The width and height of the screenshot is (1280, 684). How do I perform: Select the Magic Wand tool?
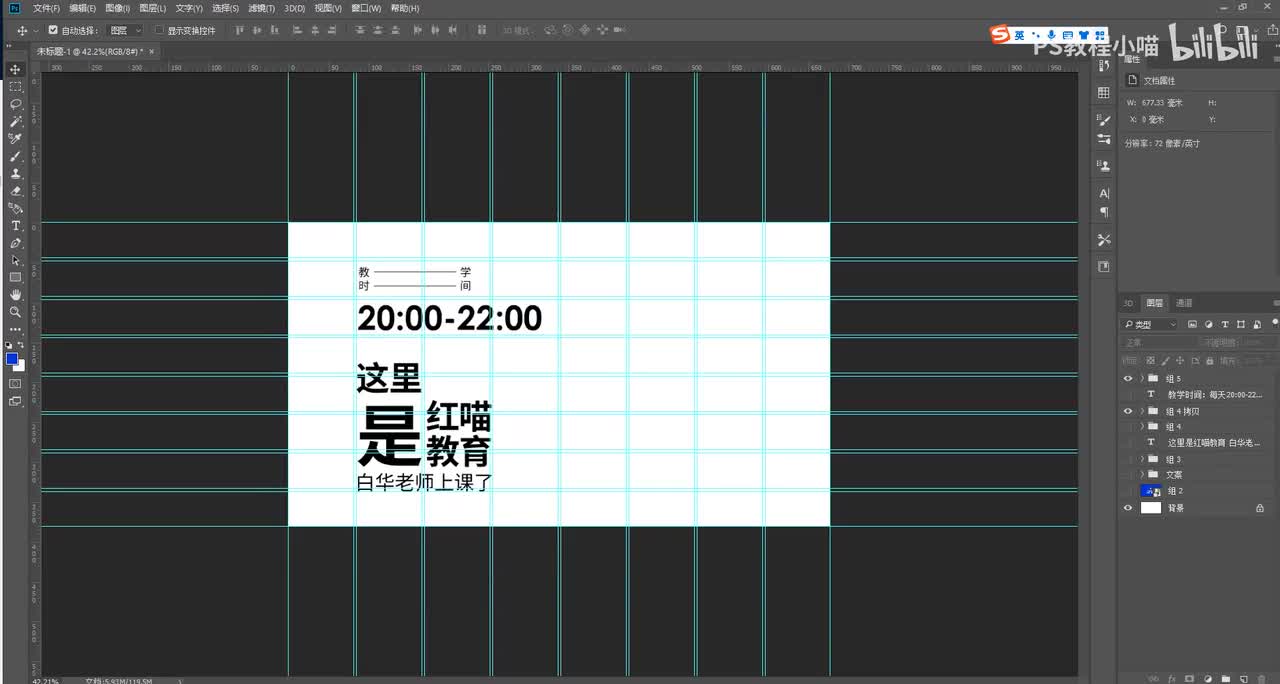pos(15,121)
